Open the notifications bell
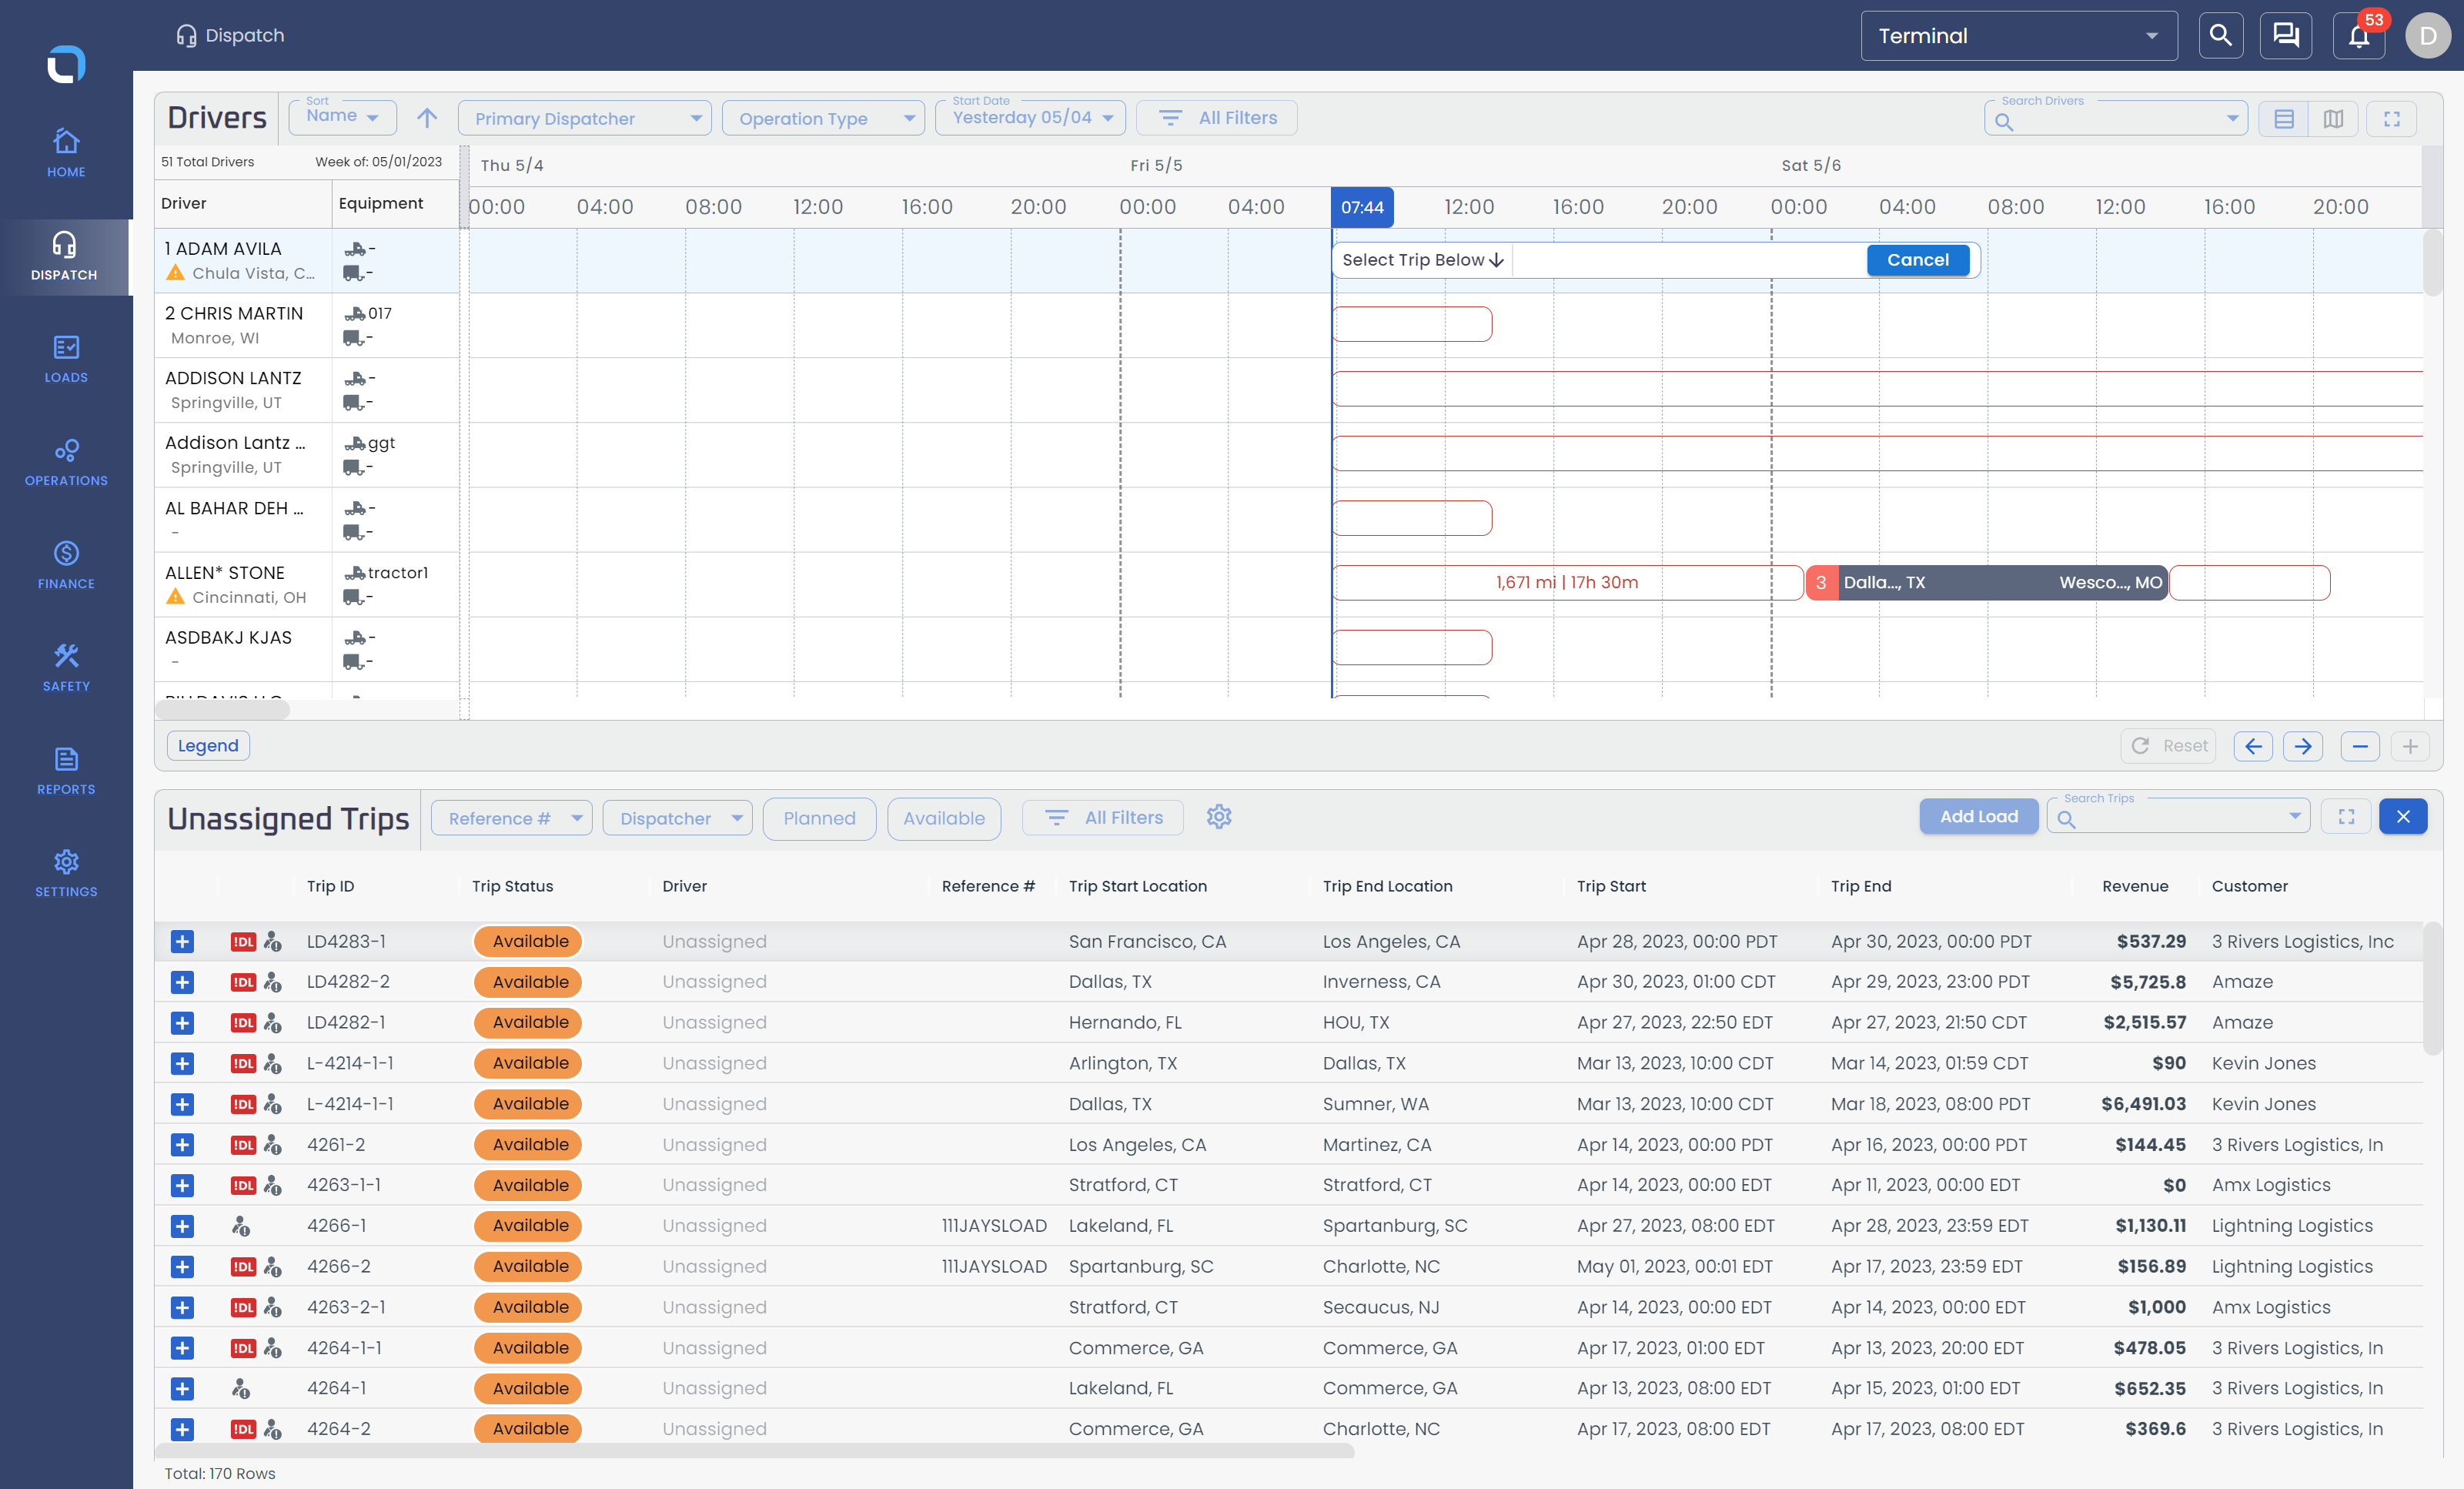The width and height of the screenshot is (2464, 1489). [x=2358, y=37]
